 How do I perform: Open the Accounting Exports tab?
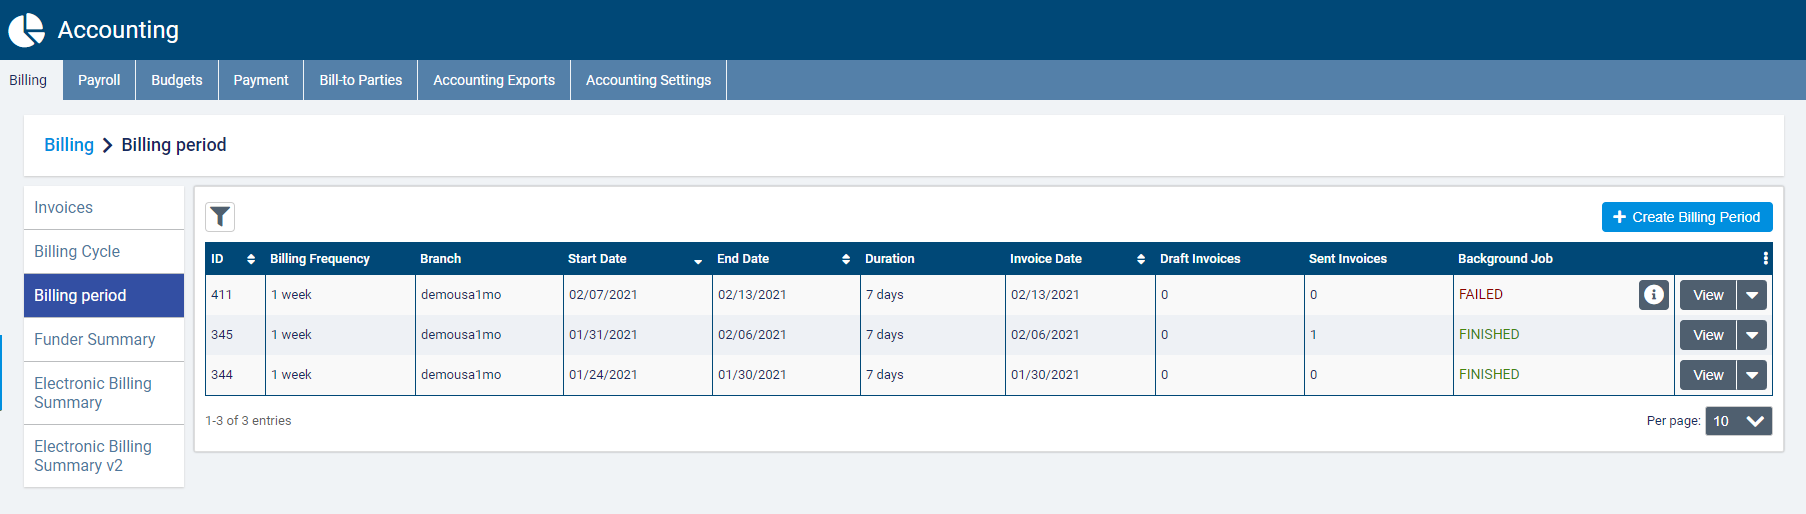[x=494, y=80]
